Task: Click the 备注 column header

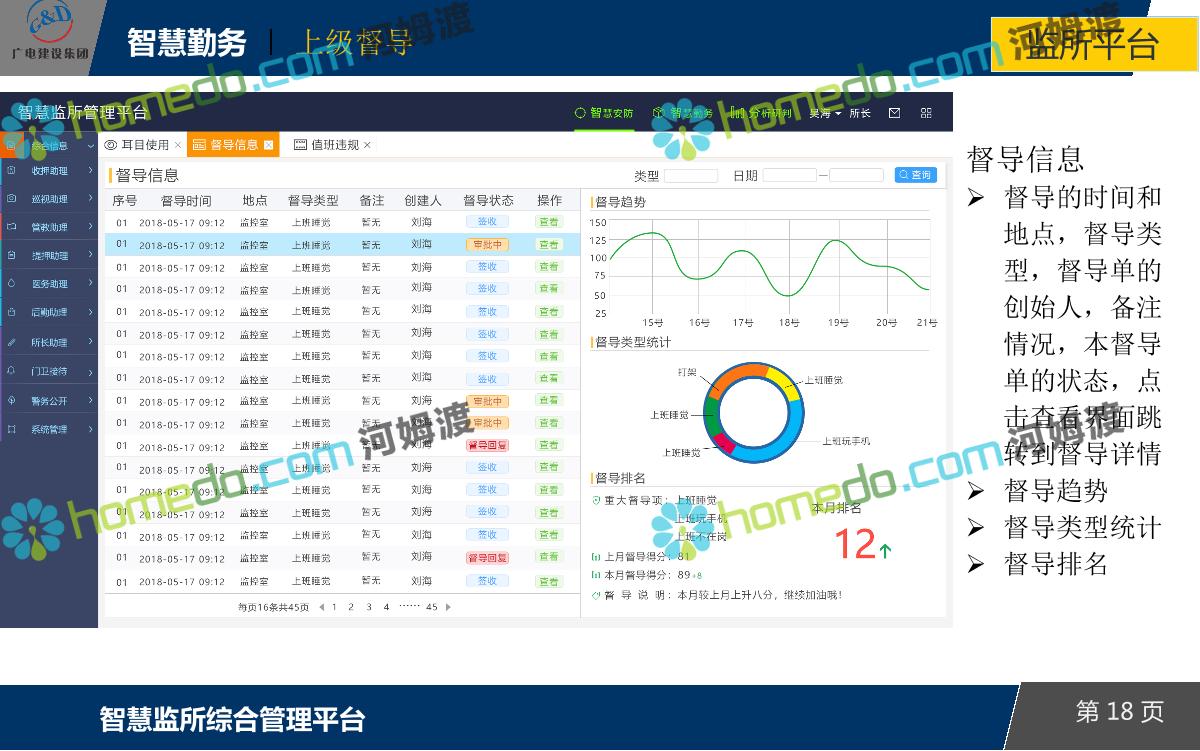Action: (371, 200)
